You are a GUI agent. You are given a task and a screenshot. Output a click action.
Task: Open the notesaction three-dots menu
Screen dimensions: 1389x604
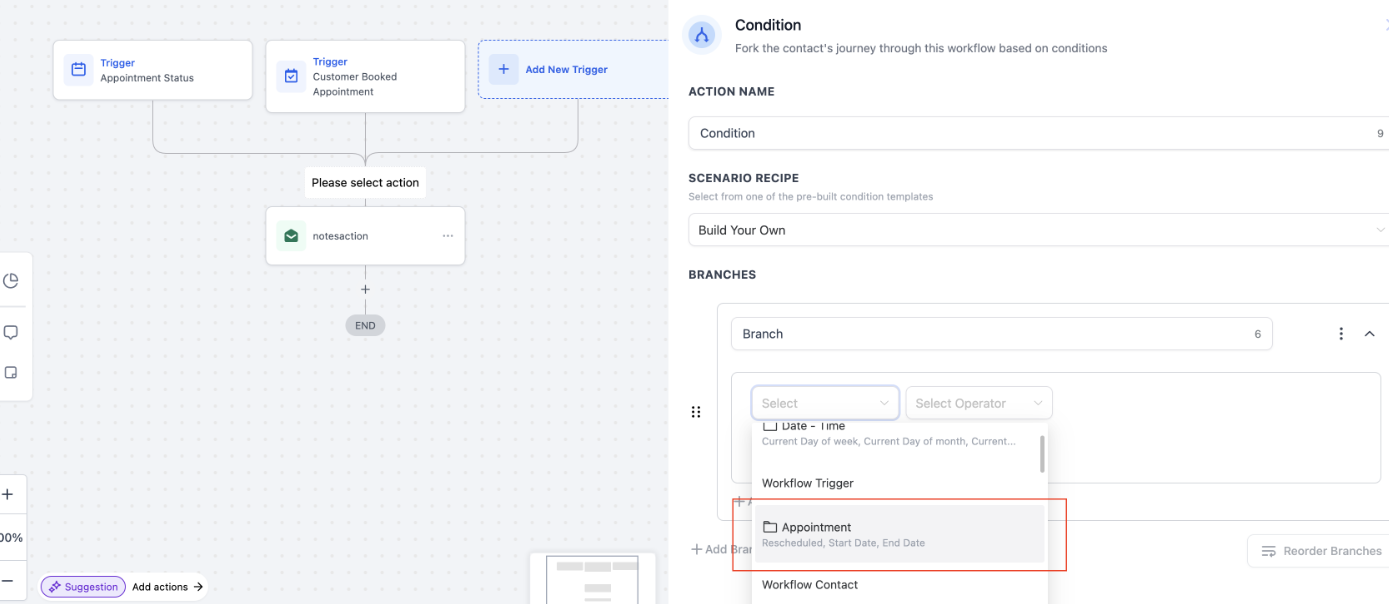(x=447, y=236)
